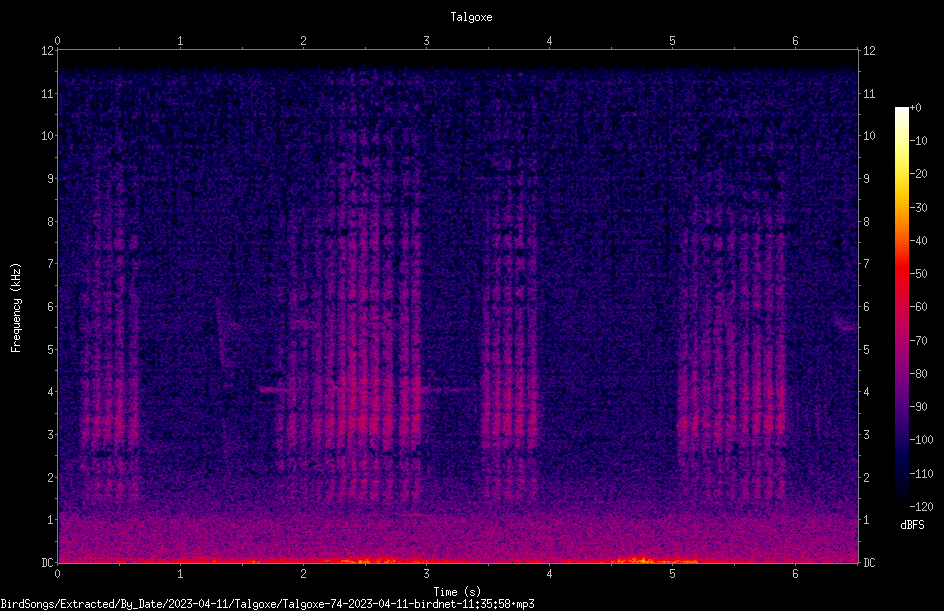
Task: Click the Time (s) axis label
Action: (457, 592)
